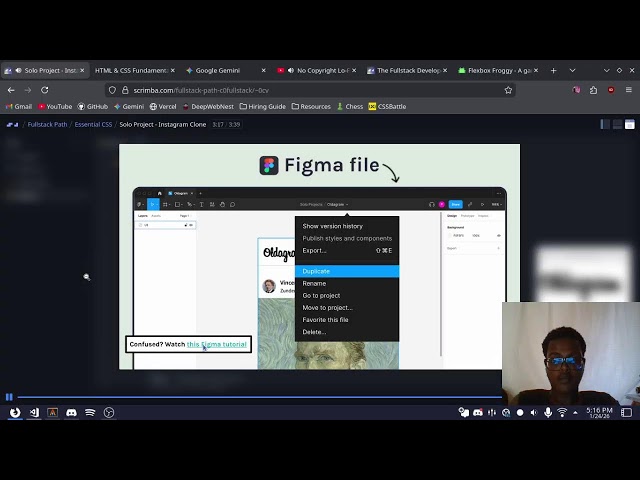Click the Wi-Fi network tray icon
This screenshot has height=480, width=640.
point(562,413)
